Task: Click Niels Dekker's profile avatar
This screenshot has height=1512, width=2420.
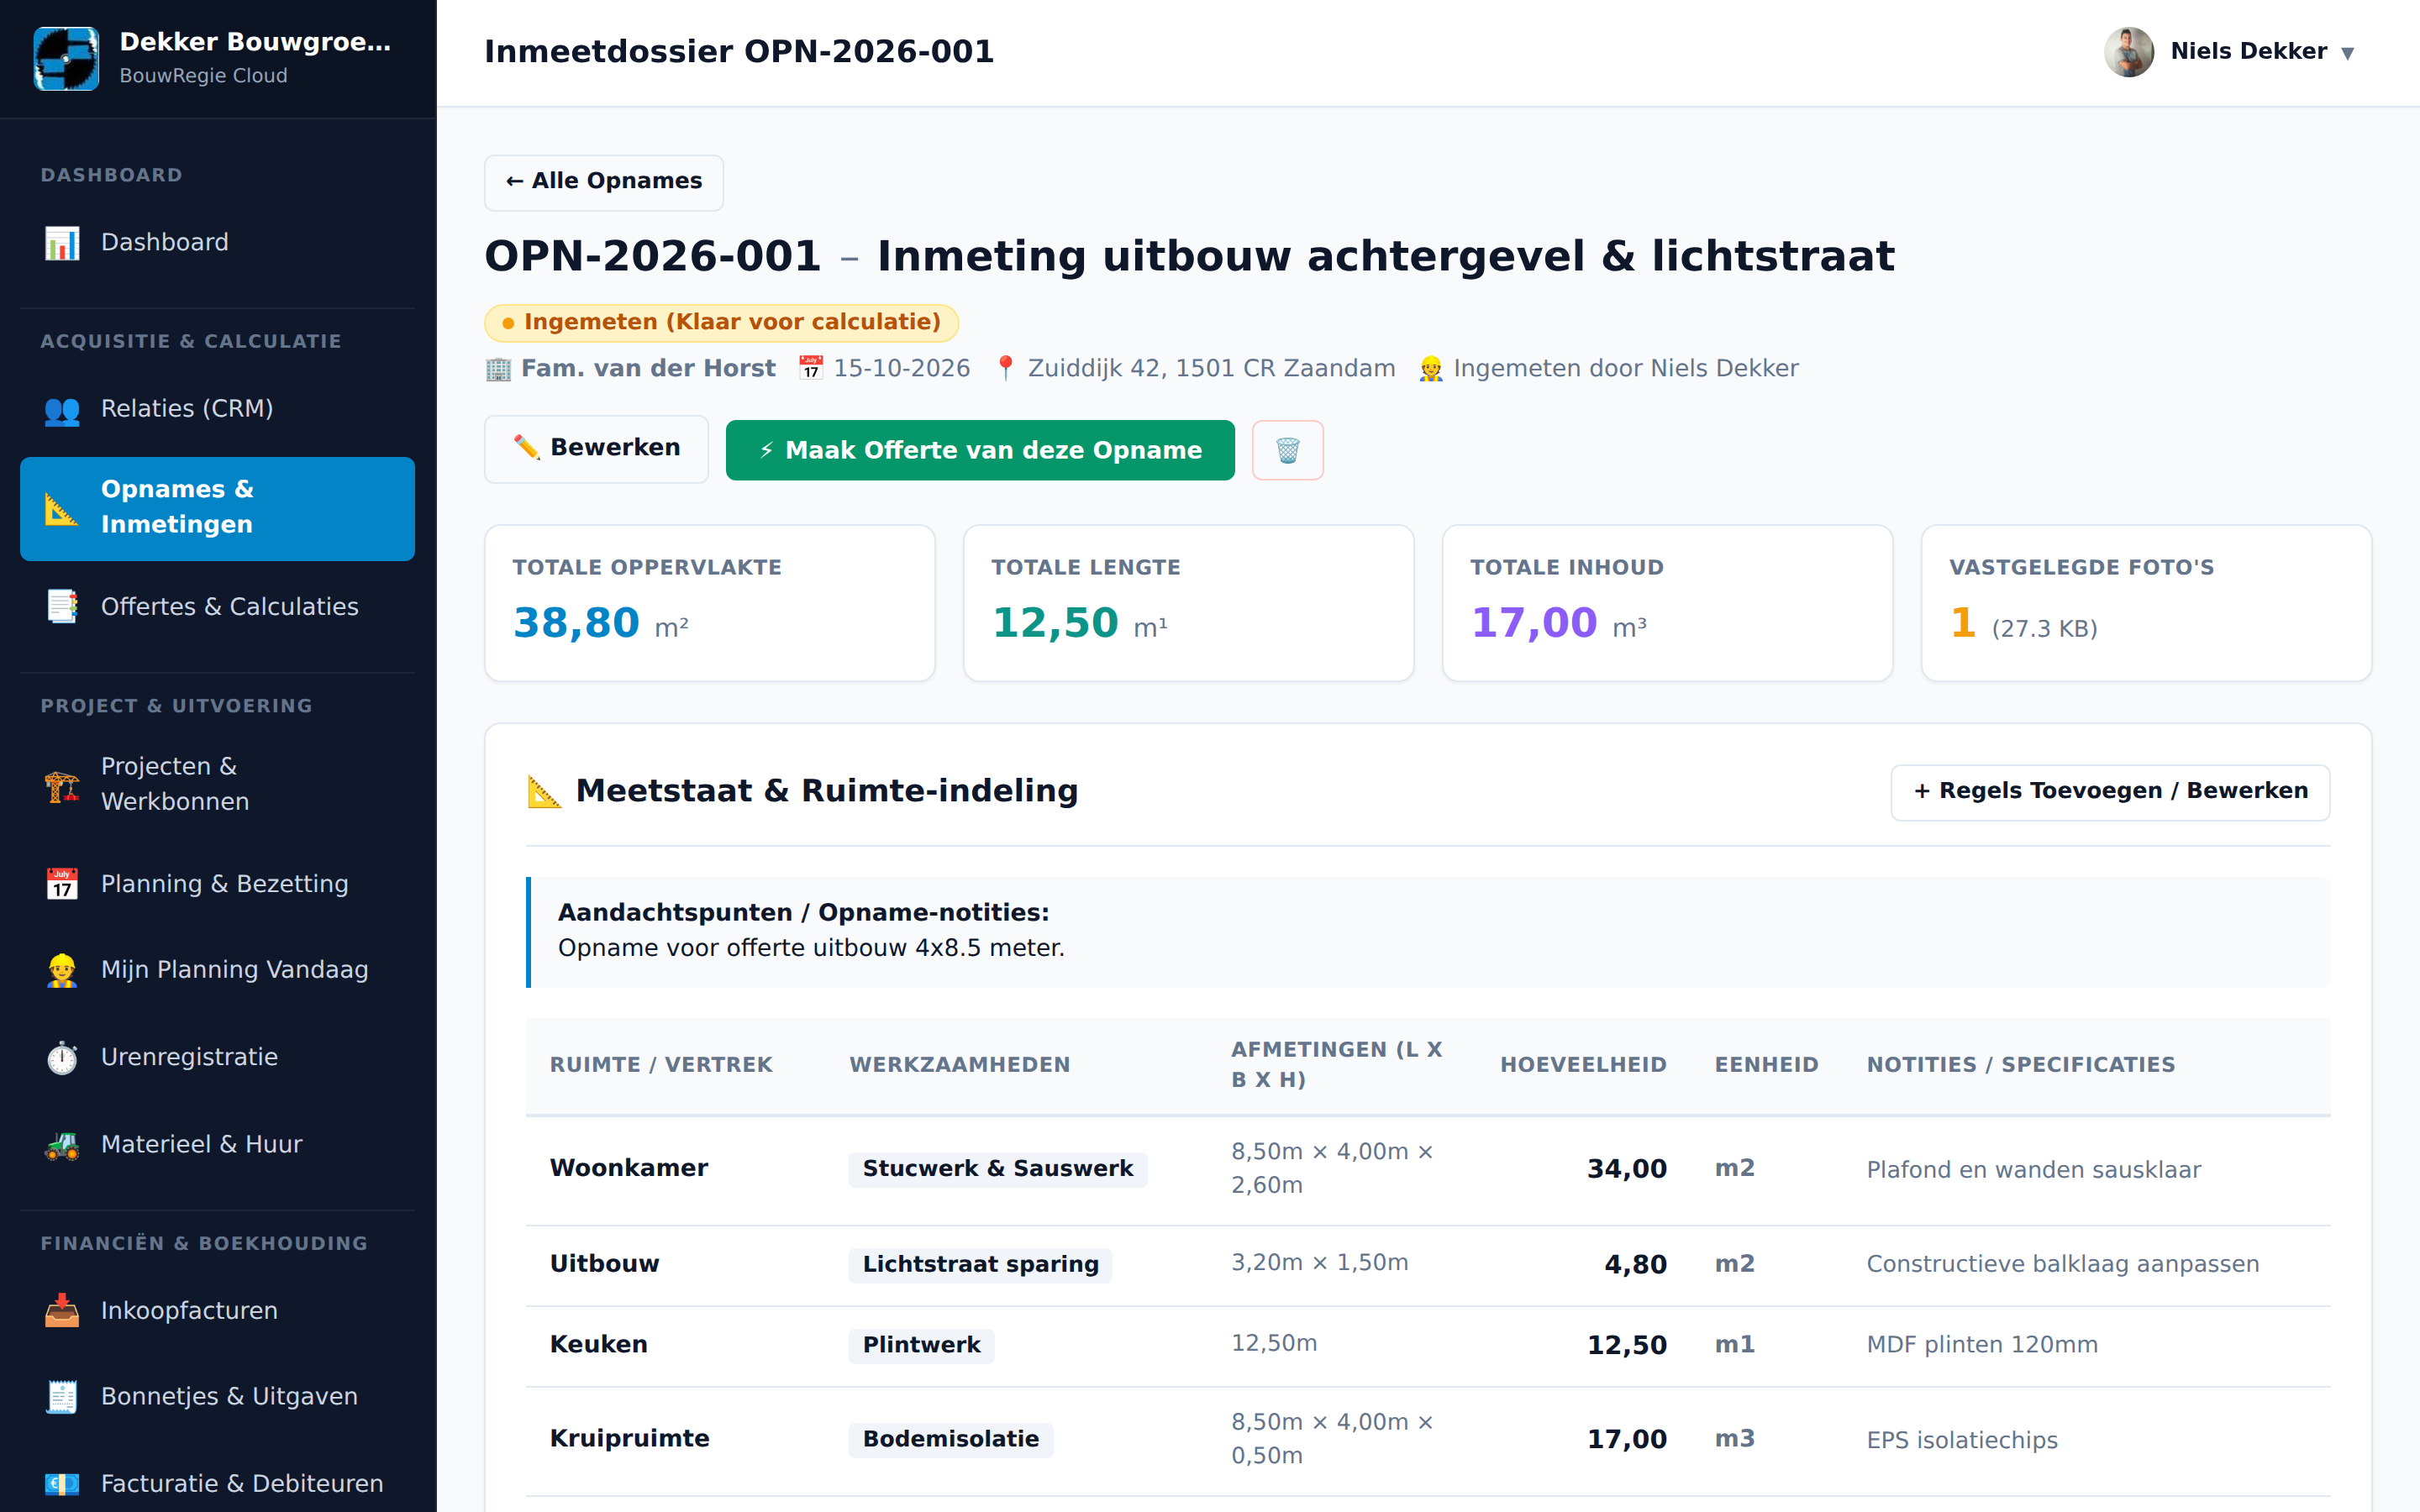Action: pos(2129,52)
